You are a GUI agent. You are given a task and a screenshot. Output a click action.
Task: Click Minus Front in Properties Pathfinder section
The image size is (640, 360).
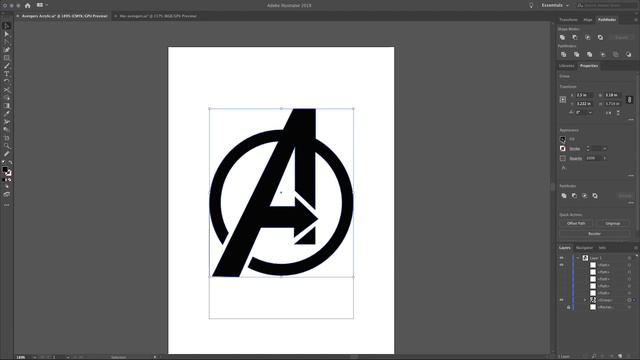pyautogui.click(x=574, y=196)
